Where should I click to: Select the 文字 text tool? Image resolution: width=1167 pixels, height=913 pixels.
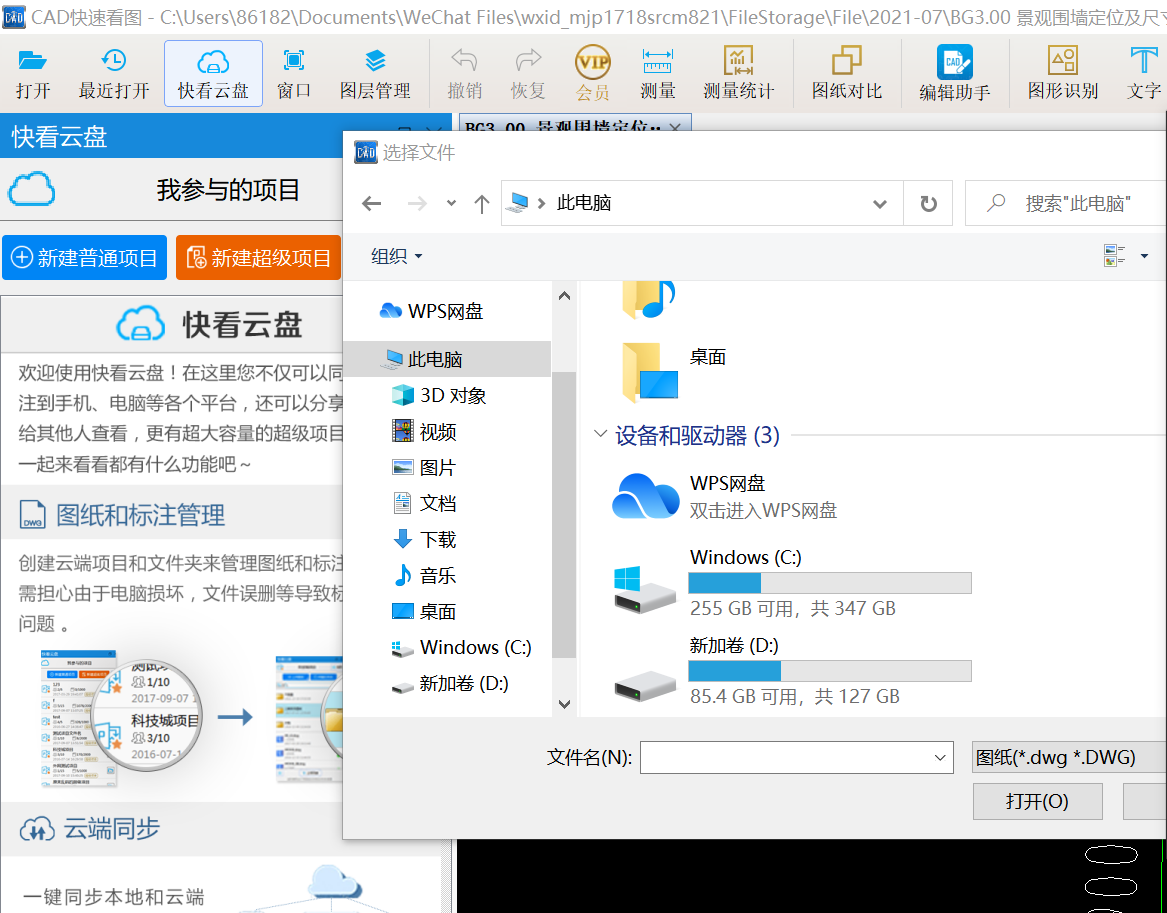[1144, 74]
